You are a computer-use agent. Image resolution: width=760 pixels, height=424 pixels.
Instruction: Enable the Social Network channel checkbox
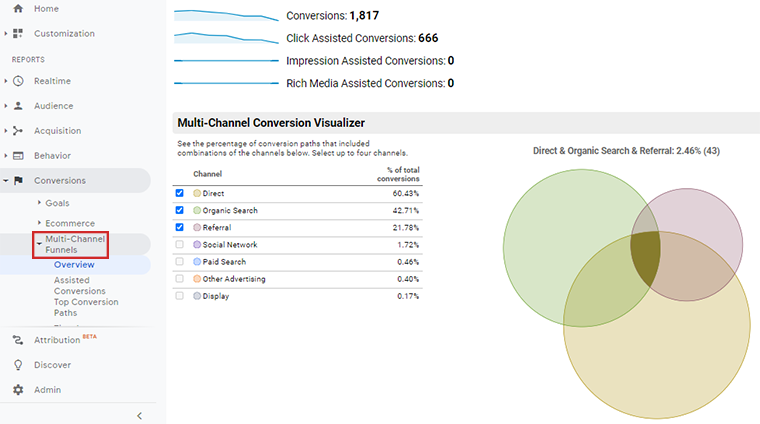[180, 245]
